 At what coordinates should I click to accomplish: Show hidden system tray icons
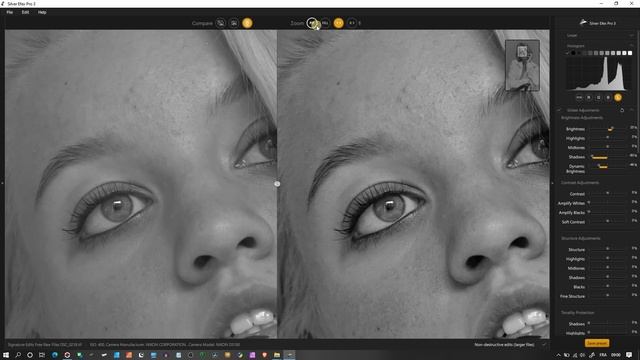pos(558,355)
